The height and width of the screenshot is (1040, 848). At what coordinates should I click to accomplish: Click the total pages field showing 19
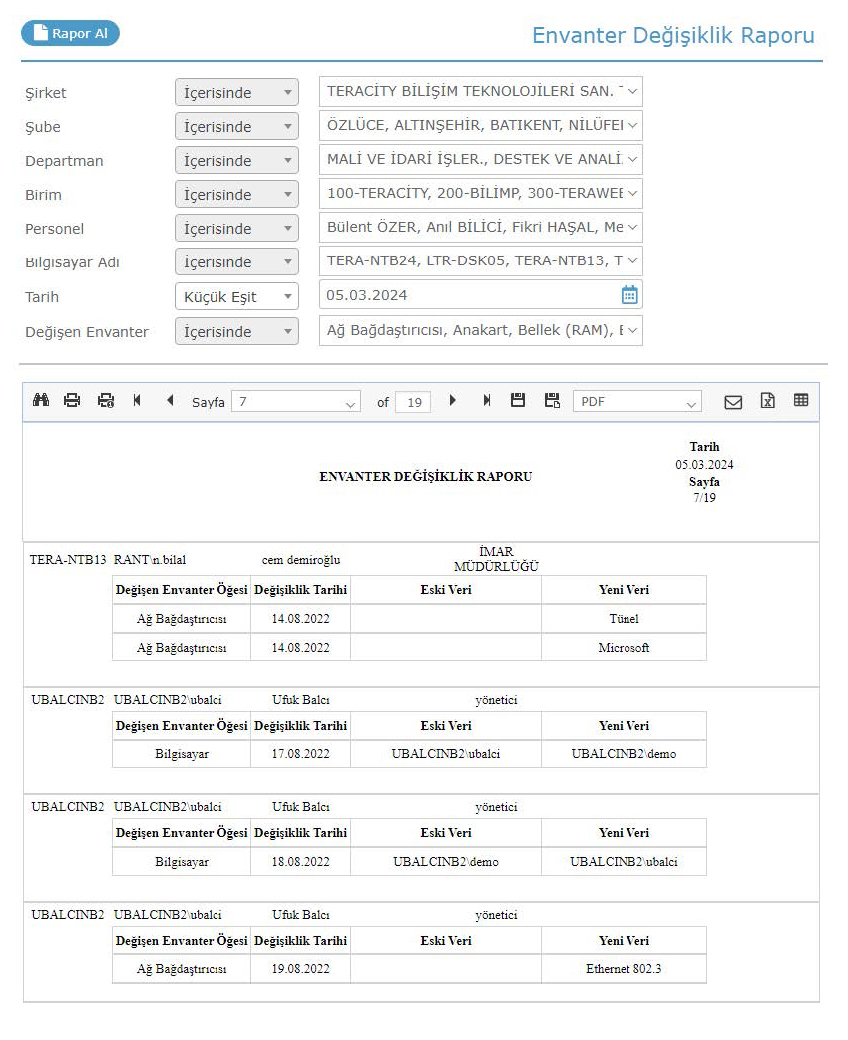coord(413,402)
